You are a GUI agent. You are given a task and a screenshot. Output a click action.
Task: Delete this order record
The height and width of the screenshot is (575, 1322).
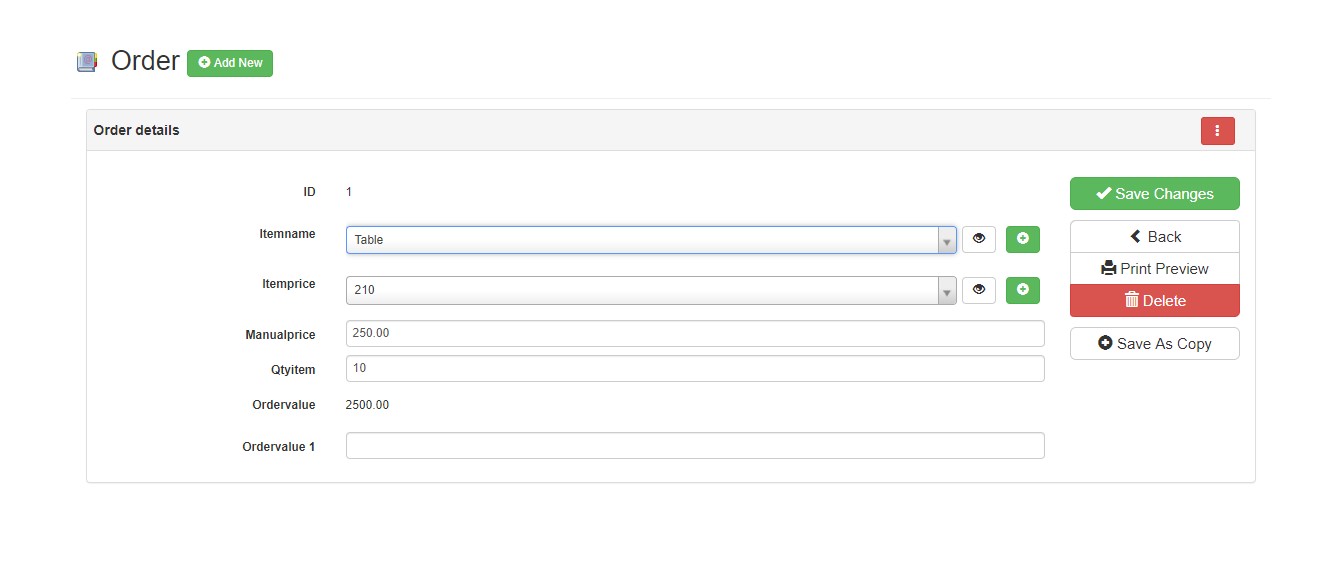tap(1155, 300)
